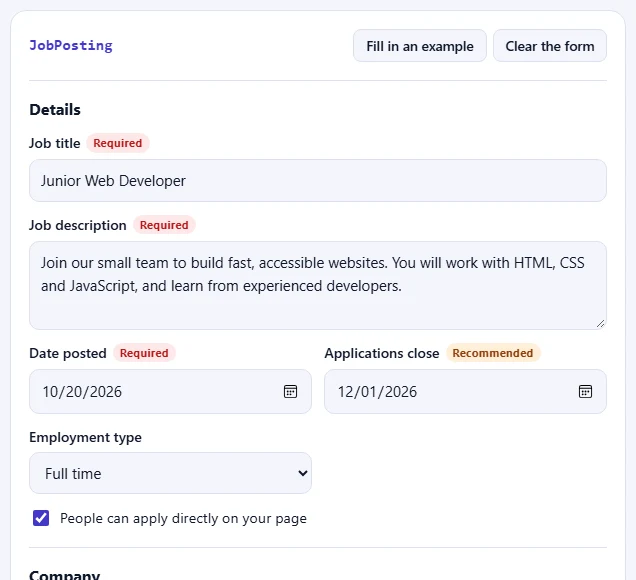The image size is (636, 580).
Task: Toggle People can apply directly checkbox
Action: pos(41,518)
